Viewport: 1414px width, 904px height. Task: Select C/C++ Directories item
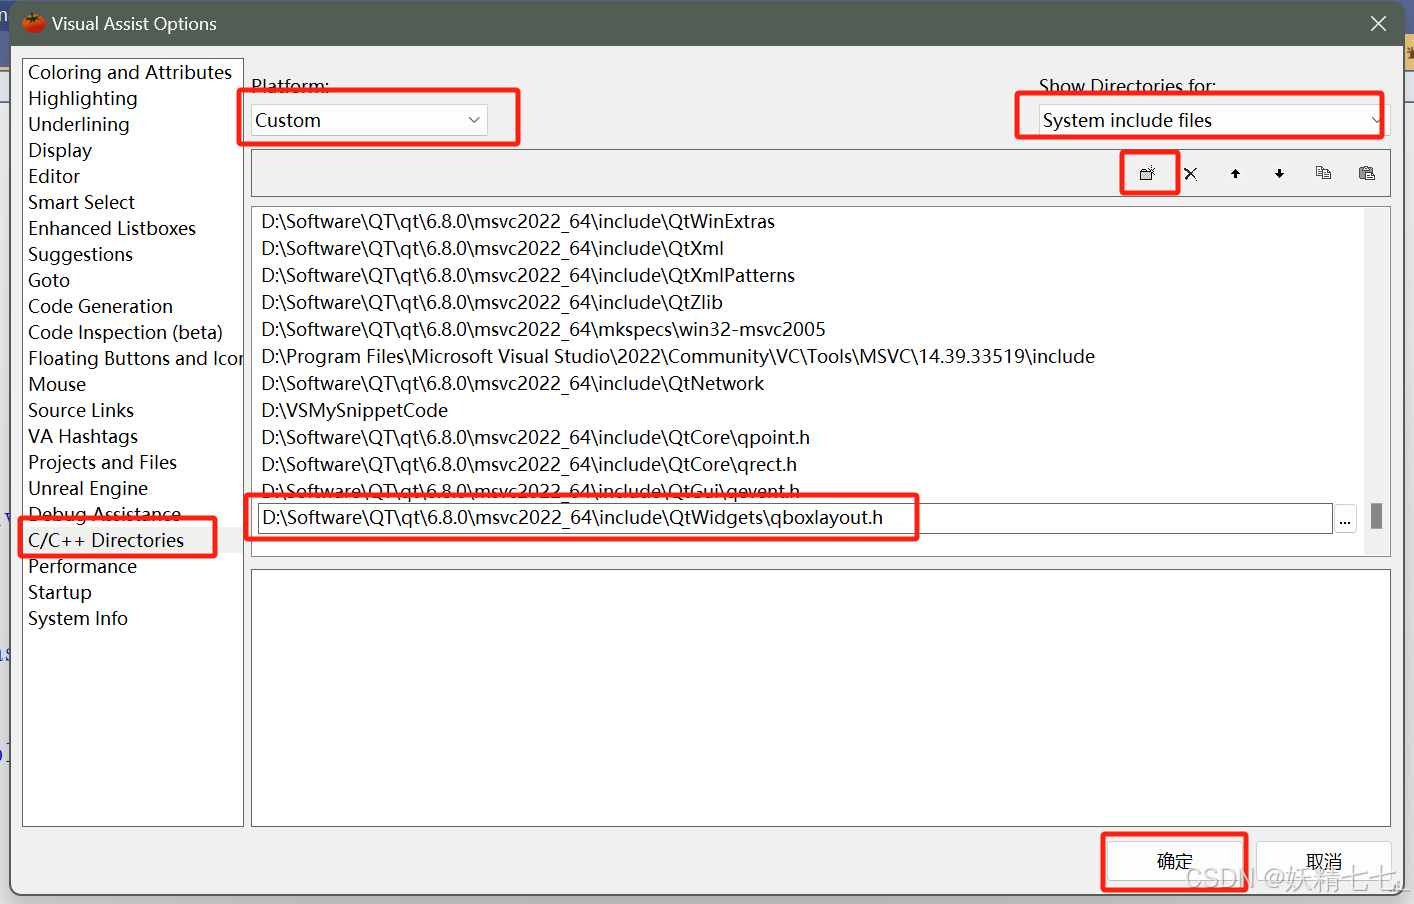[x=106, y=540]
